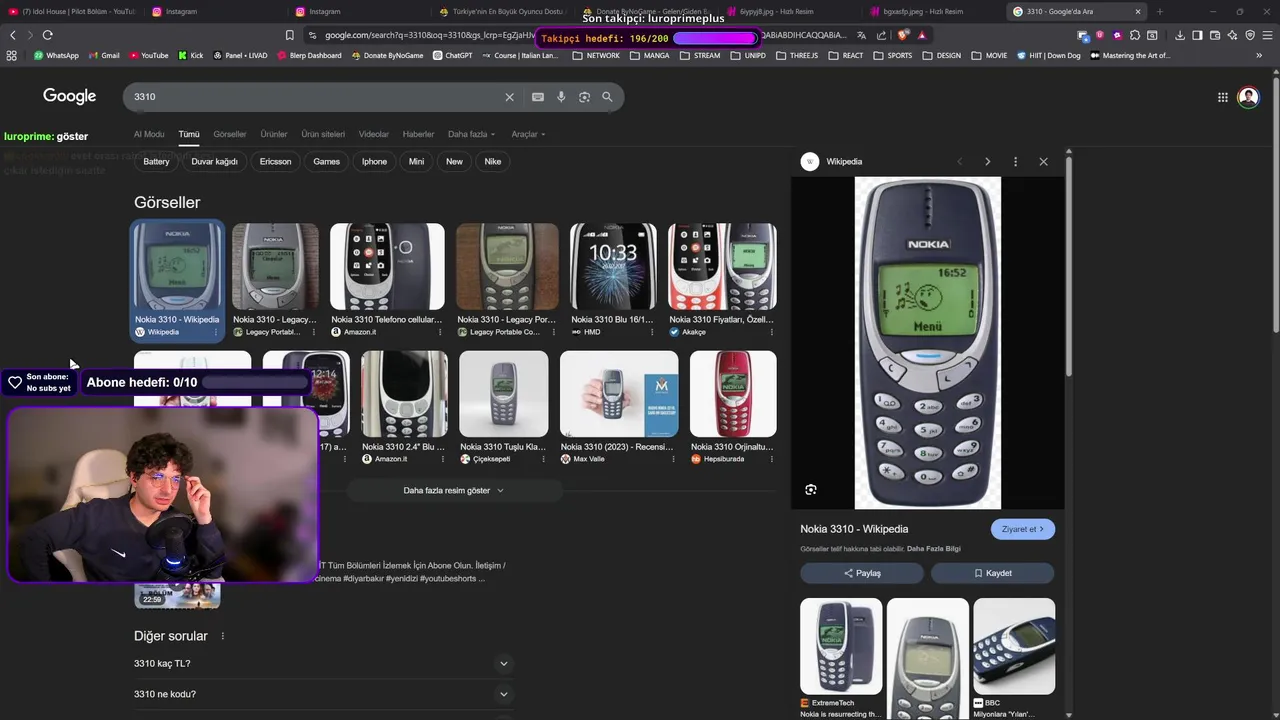Expand the question 3310 ne kodu?
The image size is (1280, 720).
coord(323,694)
